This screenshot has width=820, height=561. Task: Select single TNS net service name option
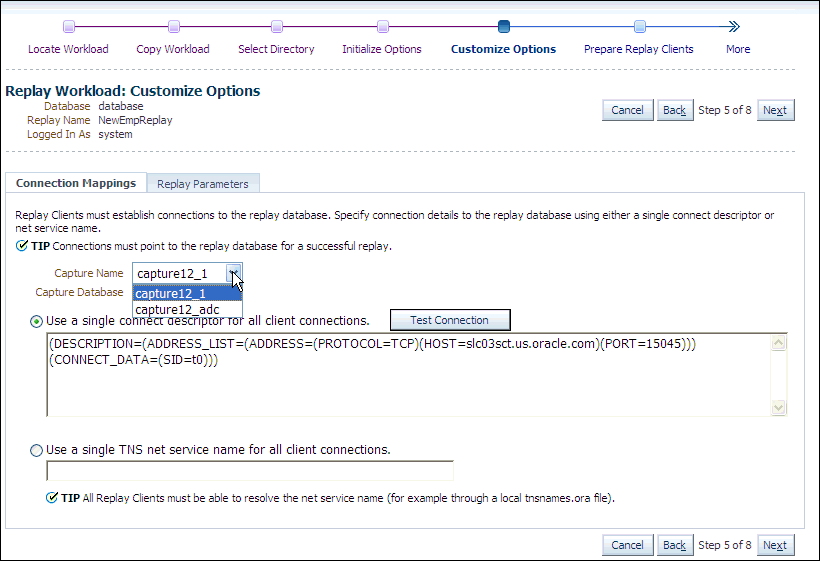click(38, 450)
